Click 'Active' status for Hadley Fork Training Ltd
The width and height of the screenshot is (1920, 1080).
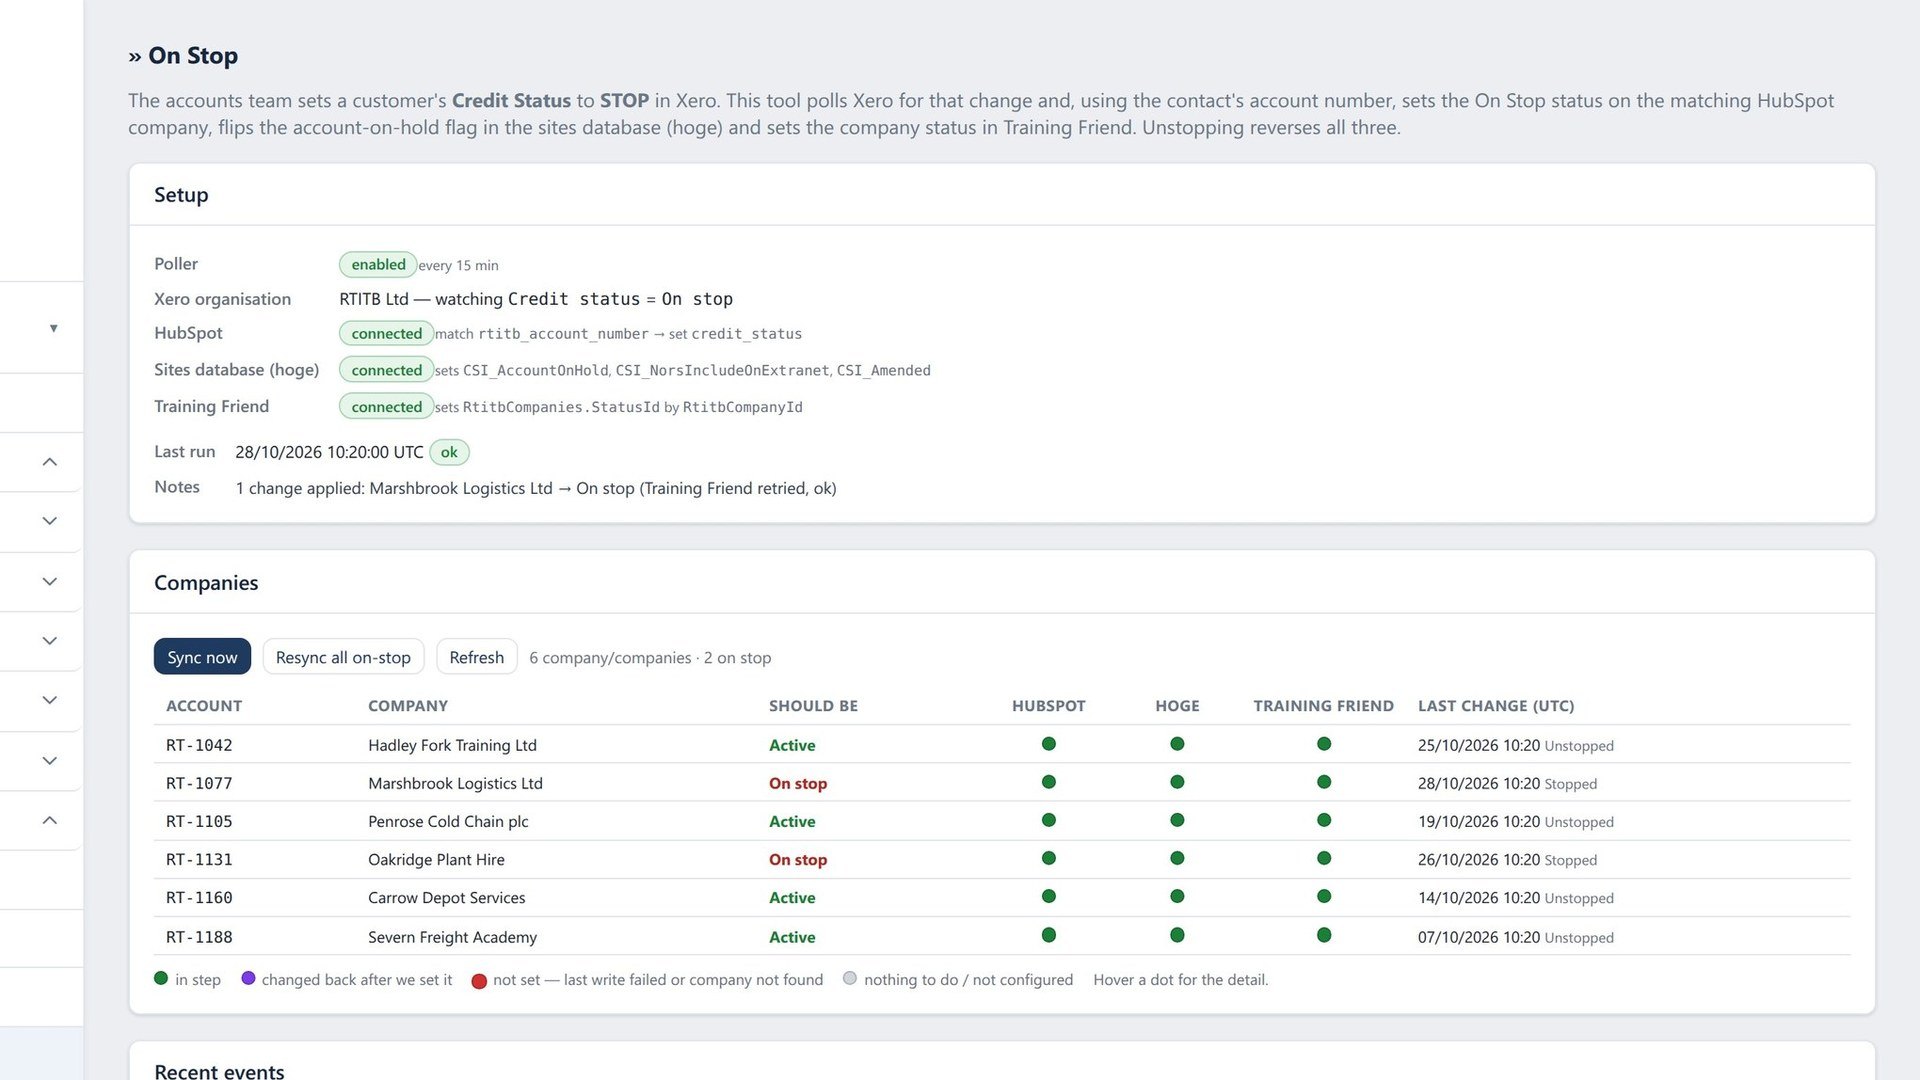click(792, 745)
